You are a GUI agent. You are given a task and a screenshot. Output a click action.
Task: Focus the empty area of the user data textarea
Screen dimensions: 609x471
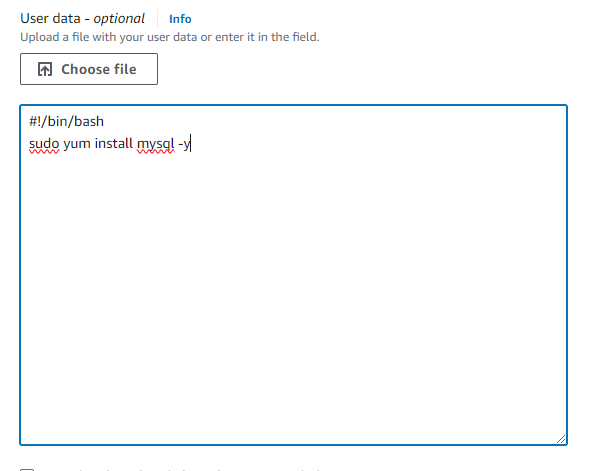point(293,300)
